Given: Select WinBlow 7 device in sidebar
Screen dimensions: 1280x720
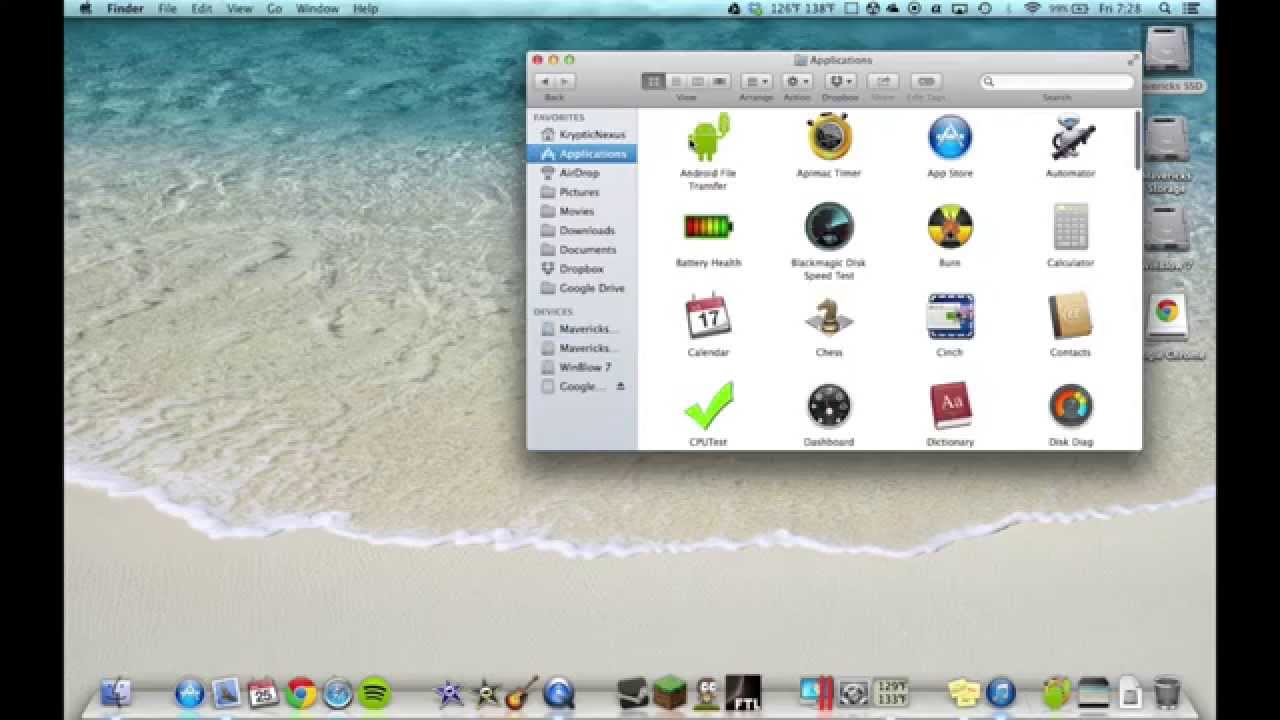Looking at the screenshot, I should [x=582, y=367].
